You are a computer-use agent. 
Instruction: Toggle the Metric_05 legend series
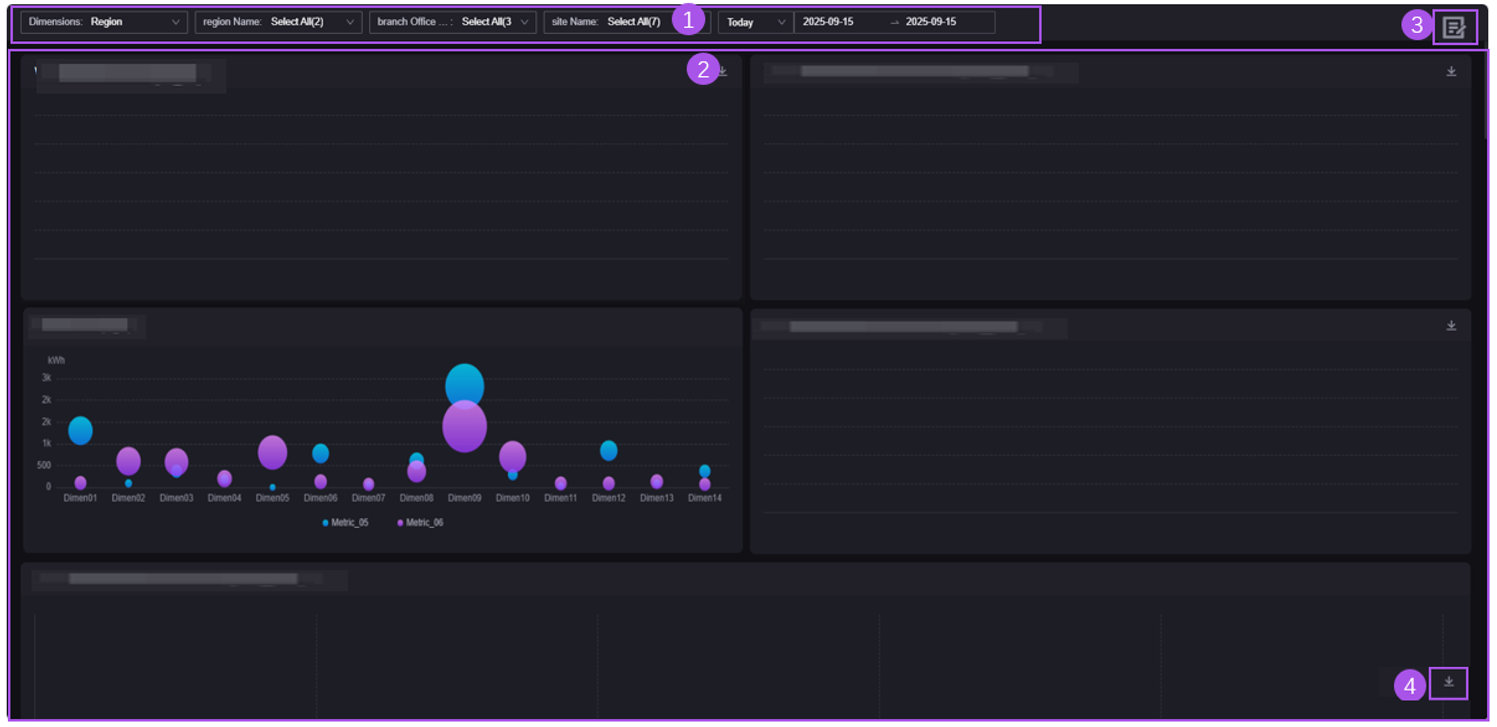[345, 523]
